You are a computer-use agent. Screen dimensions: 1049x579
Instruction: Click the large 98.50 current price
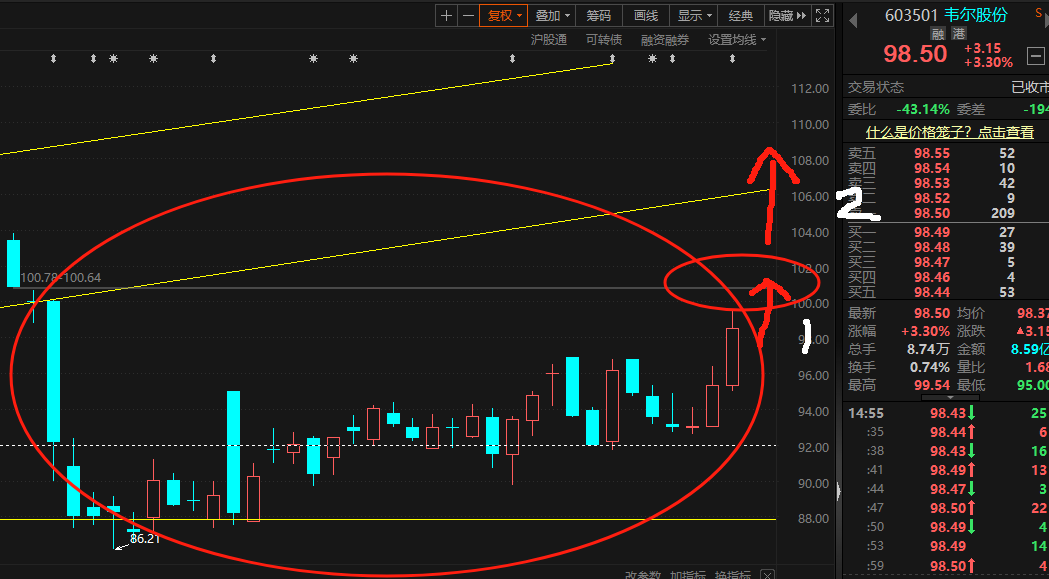pyautogui.click(x=915, y=54)
